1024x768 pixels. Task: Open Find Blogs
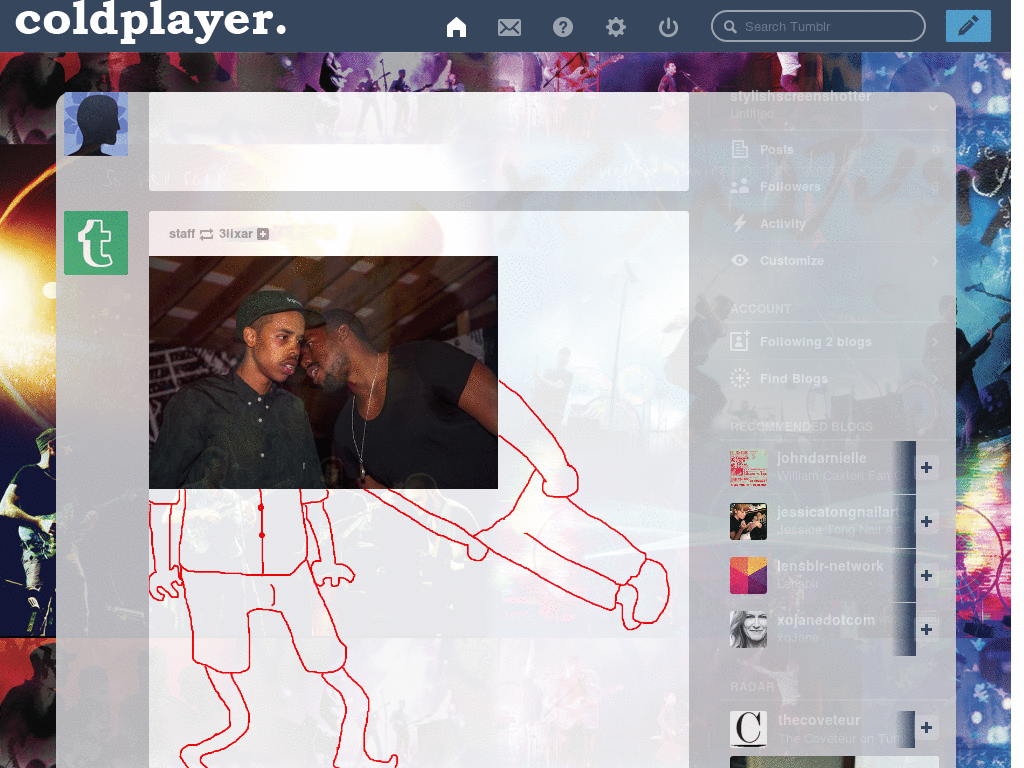835,379
